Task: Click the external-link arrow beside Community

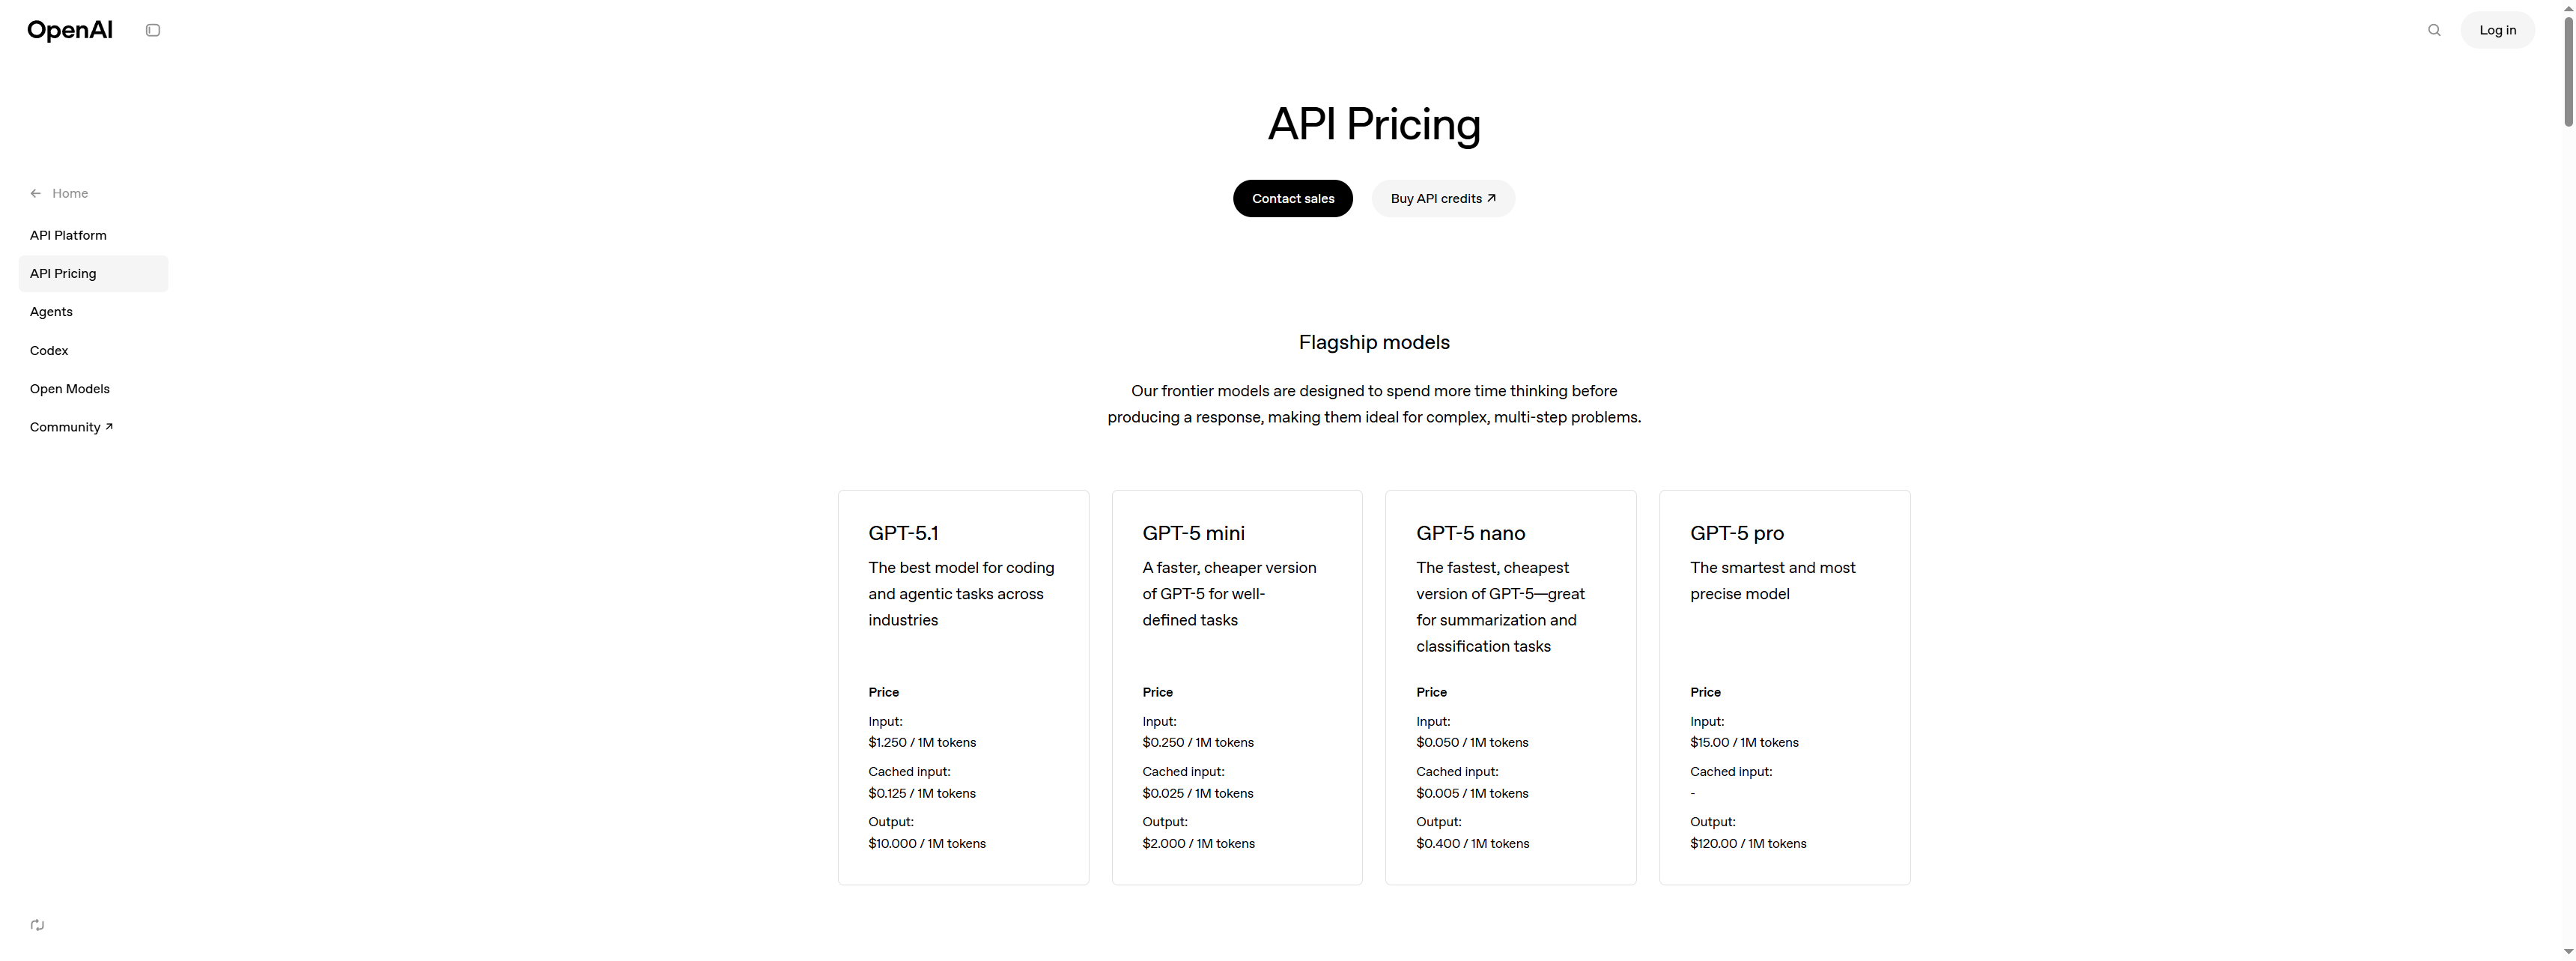Action: click(109, 426)
